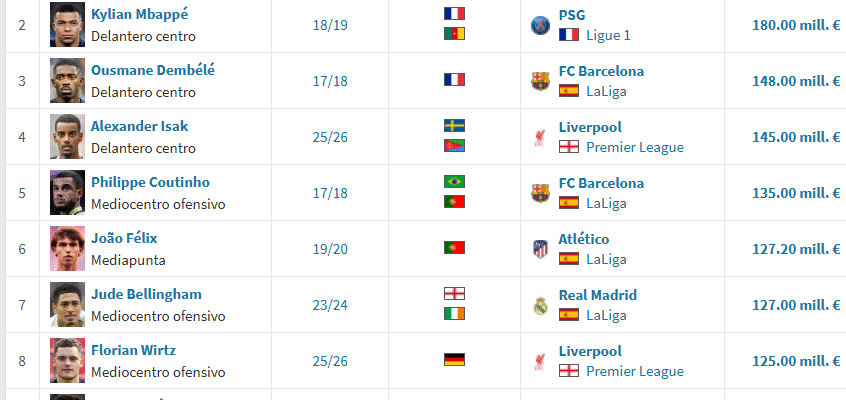Image resolution: width=846 pixels, height=400 pixels.
Task: Open Ousmane Dembélé player profile
Action: click(152, 71)
